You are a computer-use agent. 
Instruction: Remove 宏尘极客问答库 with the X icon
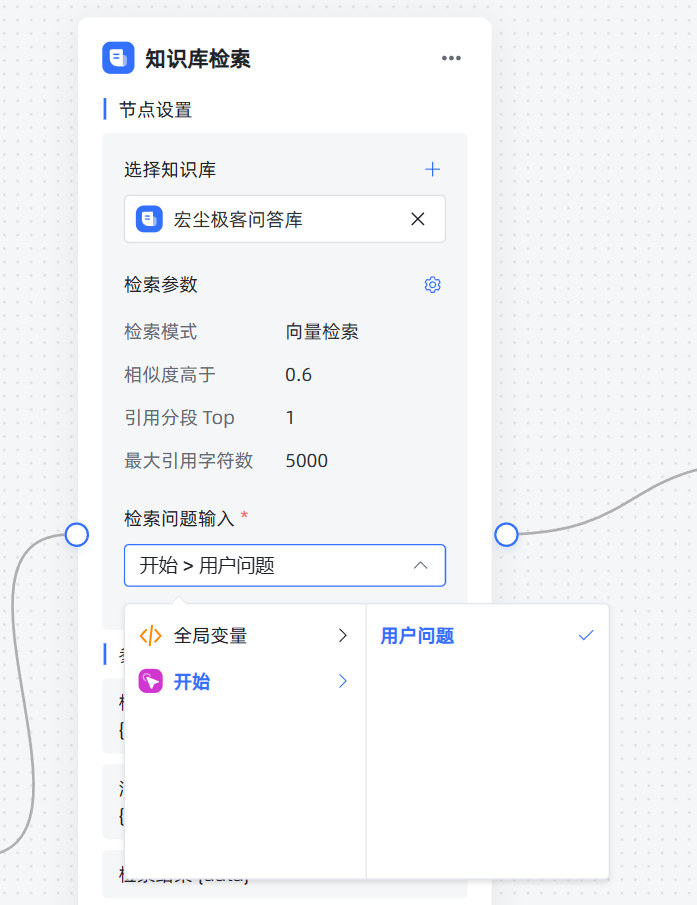click(x=418, y=219)
